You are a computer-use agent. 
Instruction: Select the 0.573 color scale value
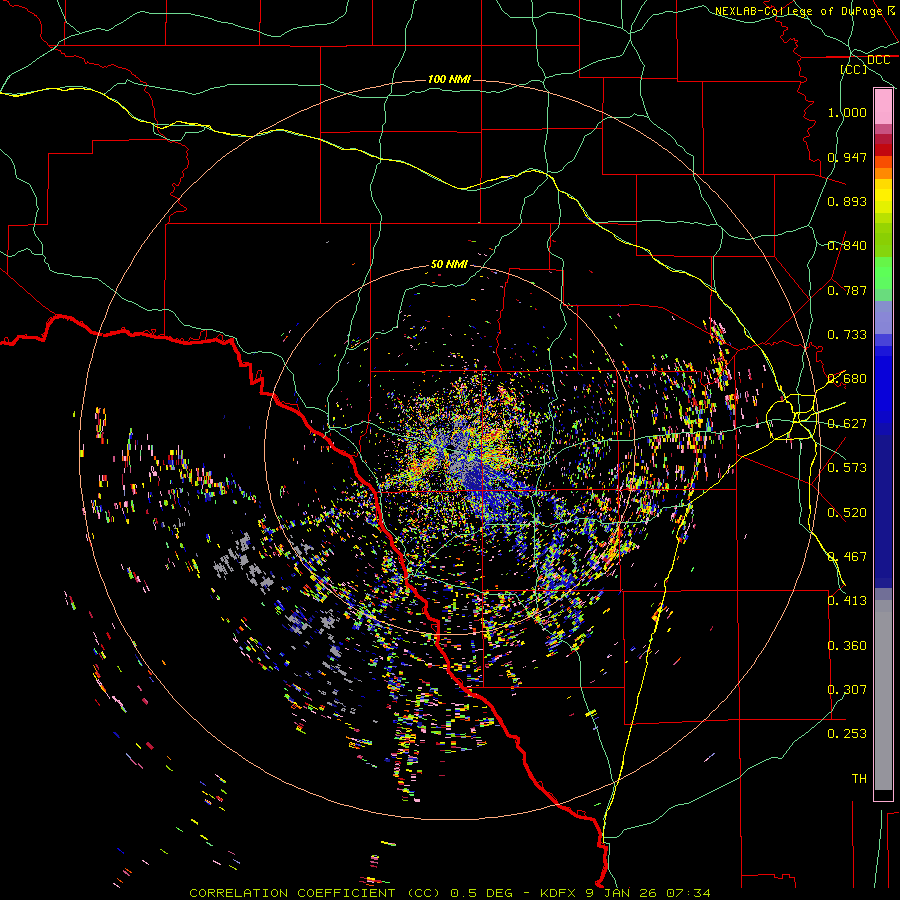[x=847, y=468]
